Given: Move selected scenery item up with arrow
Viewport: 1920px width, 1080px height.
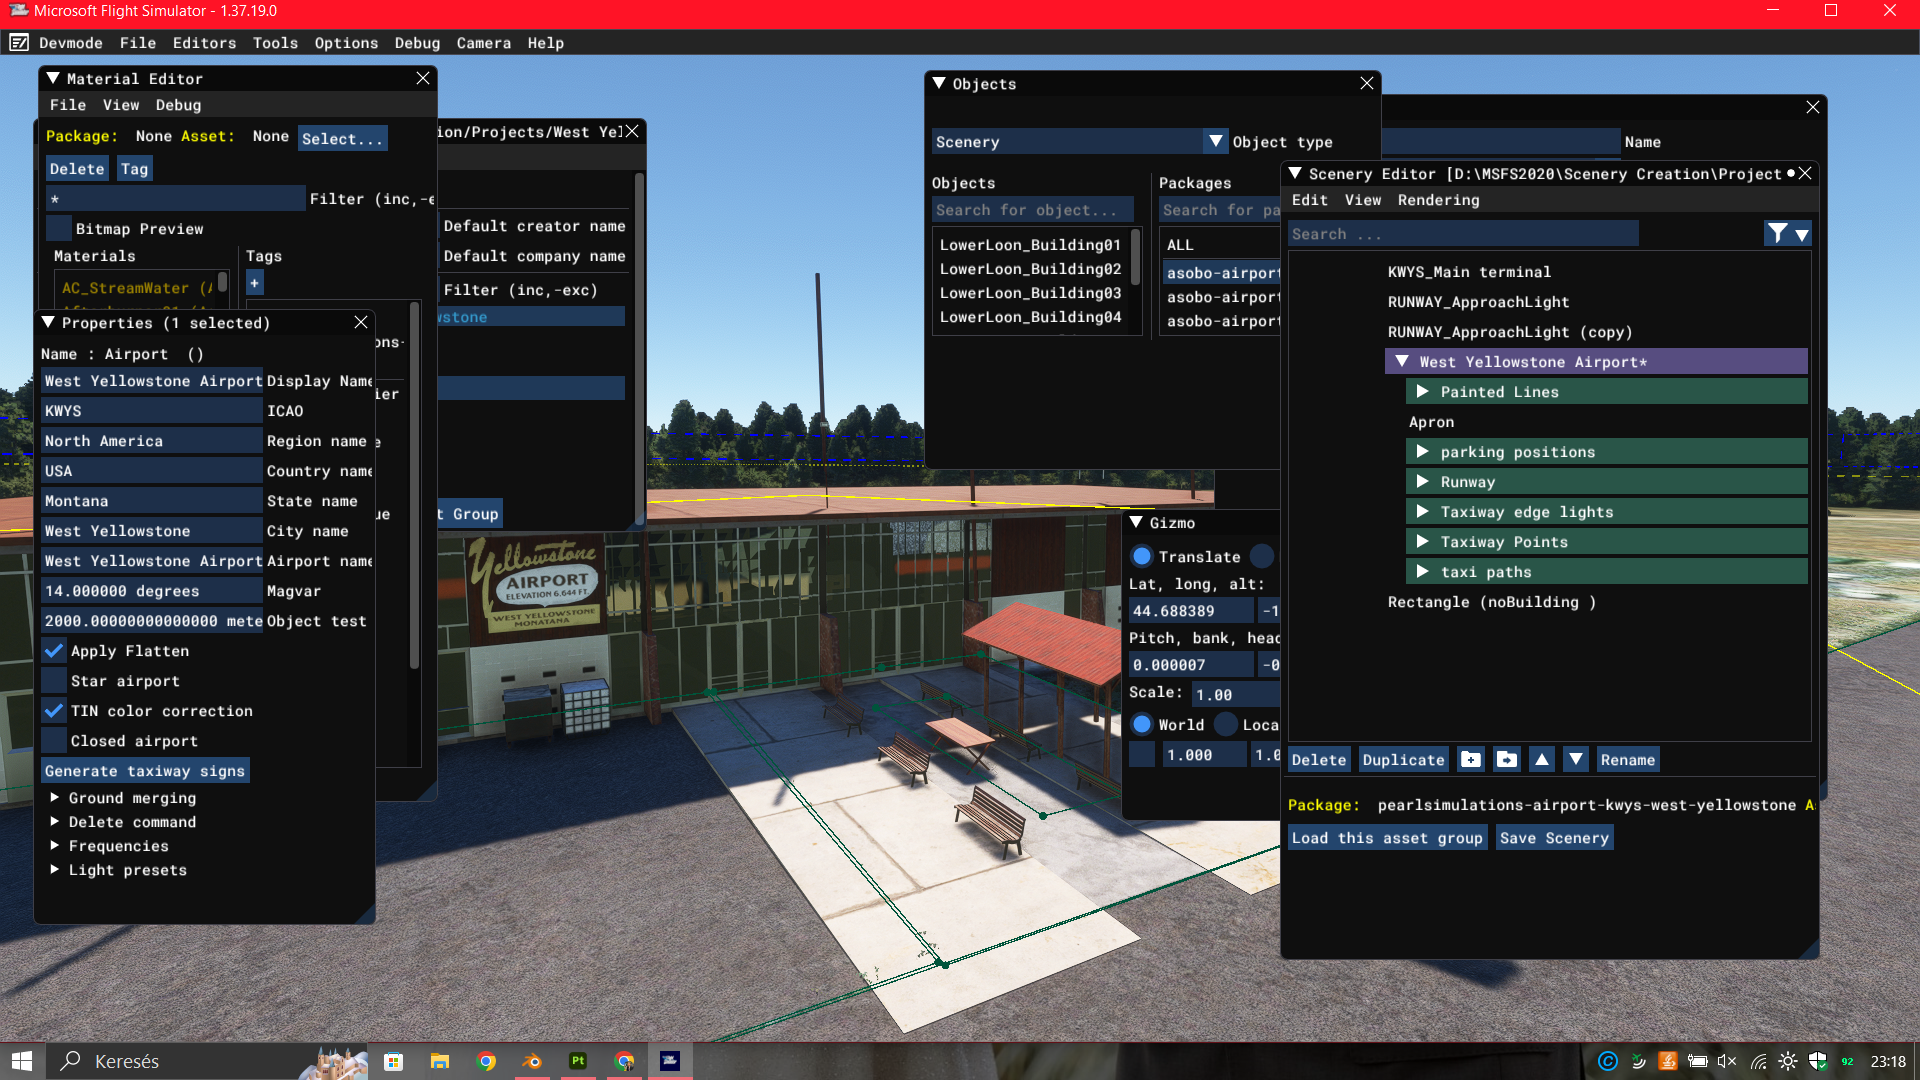Looking at the screenshot, I should coord(1542,760).
